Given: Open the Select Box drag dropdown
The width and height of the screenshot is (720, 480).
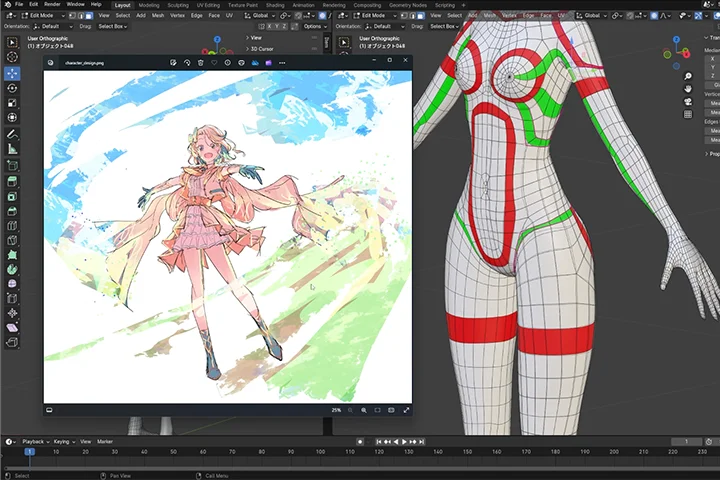Looking at the screenshot, I should coord(113,27).
